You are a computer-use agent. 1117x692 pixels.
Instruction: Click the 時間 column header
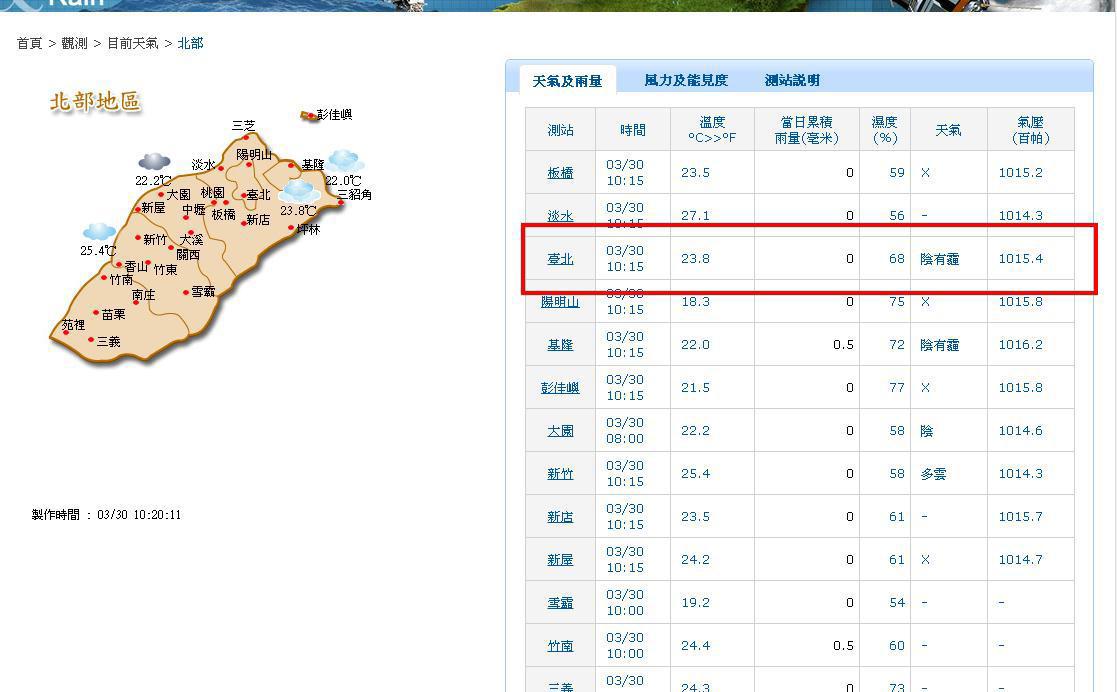point(633,130)
